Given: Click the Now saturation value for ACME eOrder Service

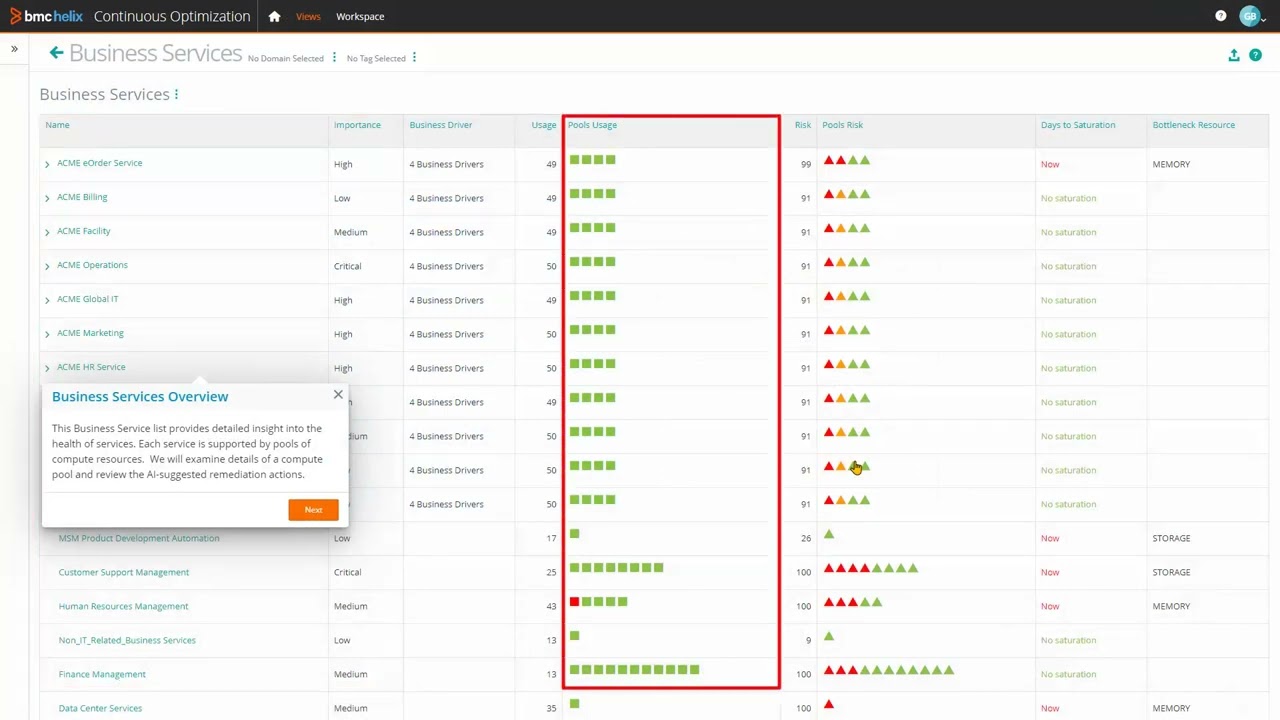Looking at the screenshot, I should 1050,164.
